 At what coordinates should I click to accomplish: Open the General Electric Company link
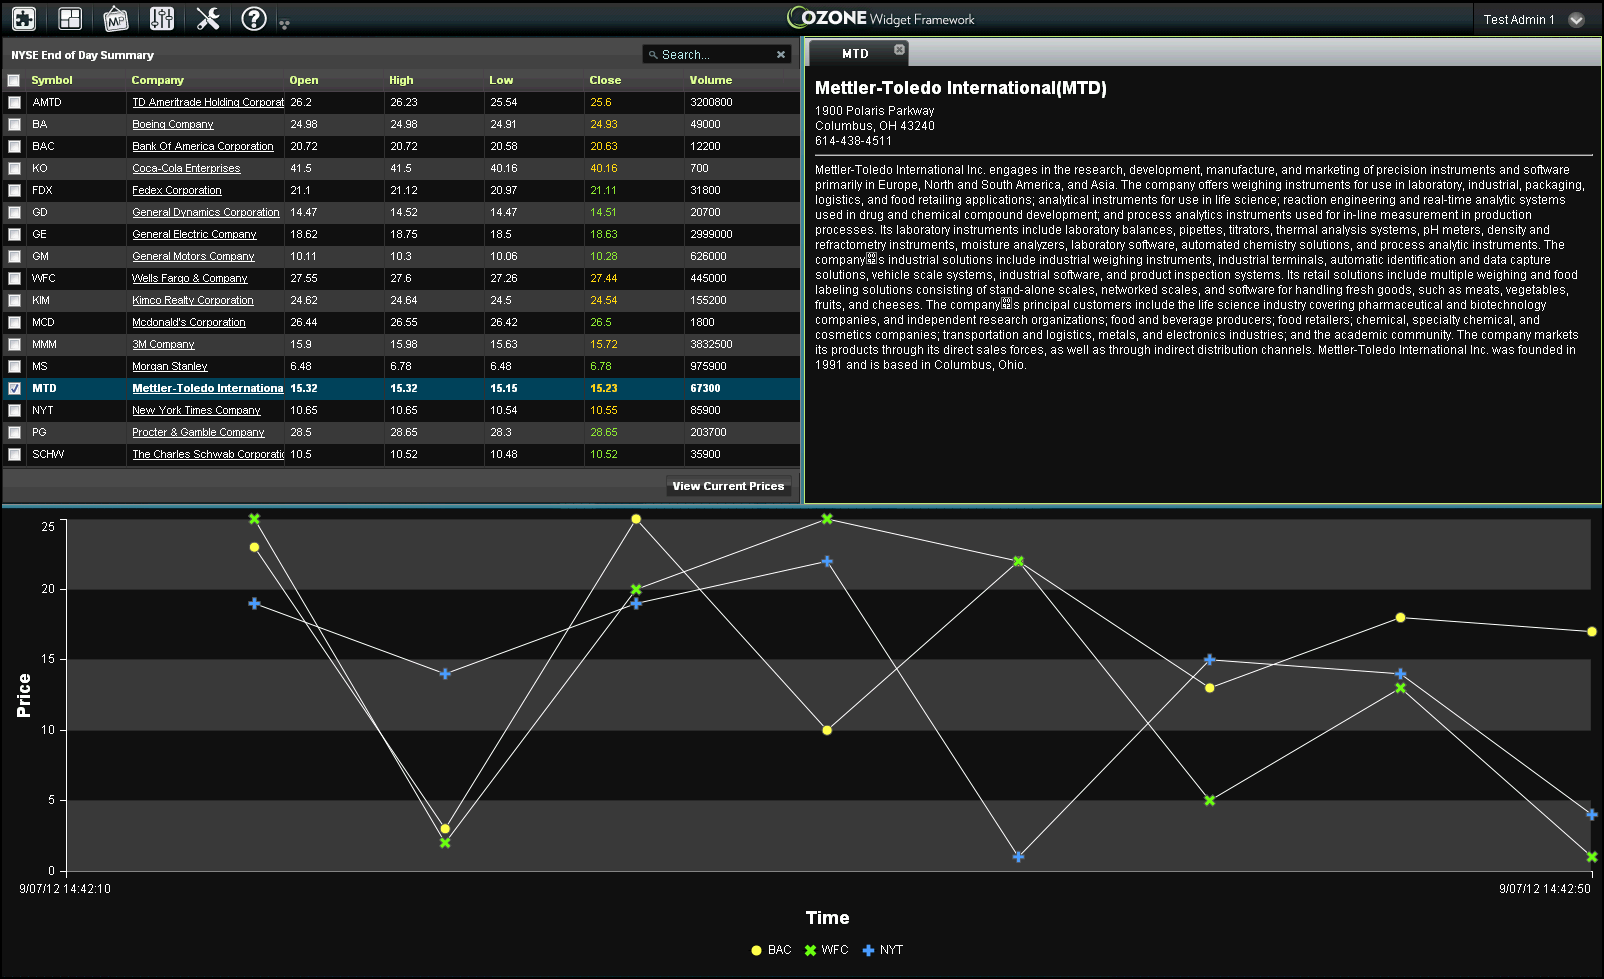[x=194, y=234]
